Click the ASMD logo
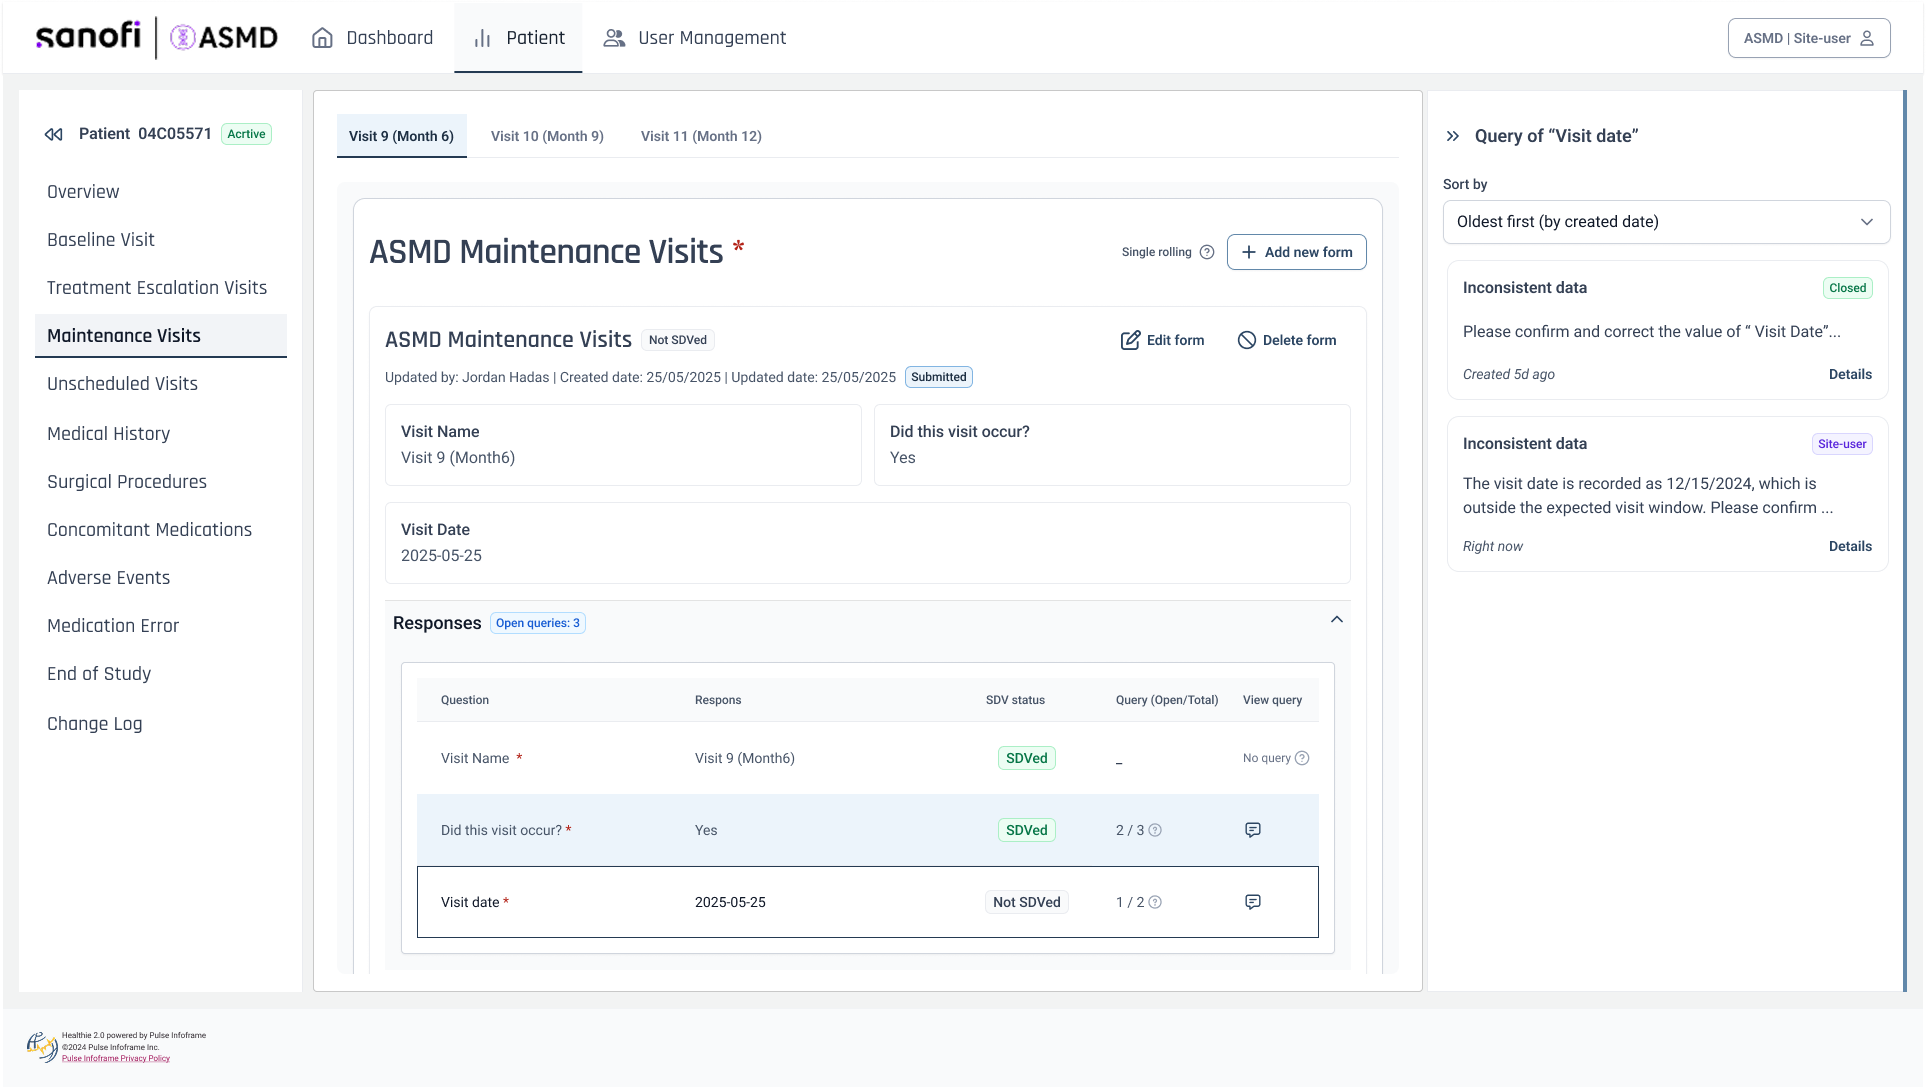The height and width of the screenshot is (1087, 1926). pos(224,38)
